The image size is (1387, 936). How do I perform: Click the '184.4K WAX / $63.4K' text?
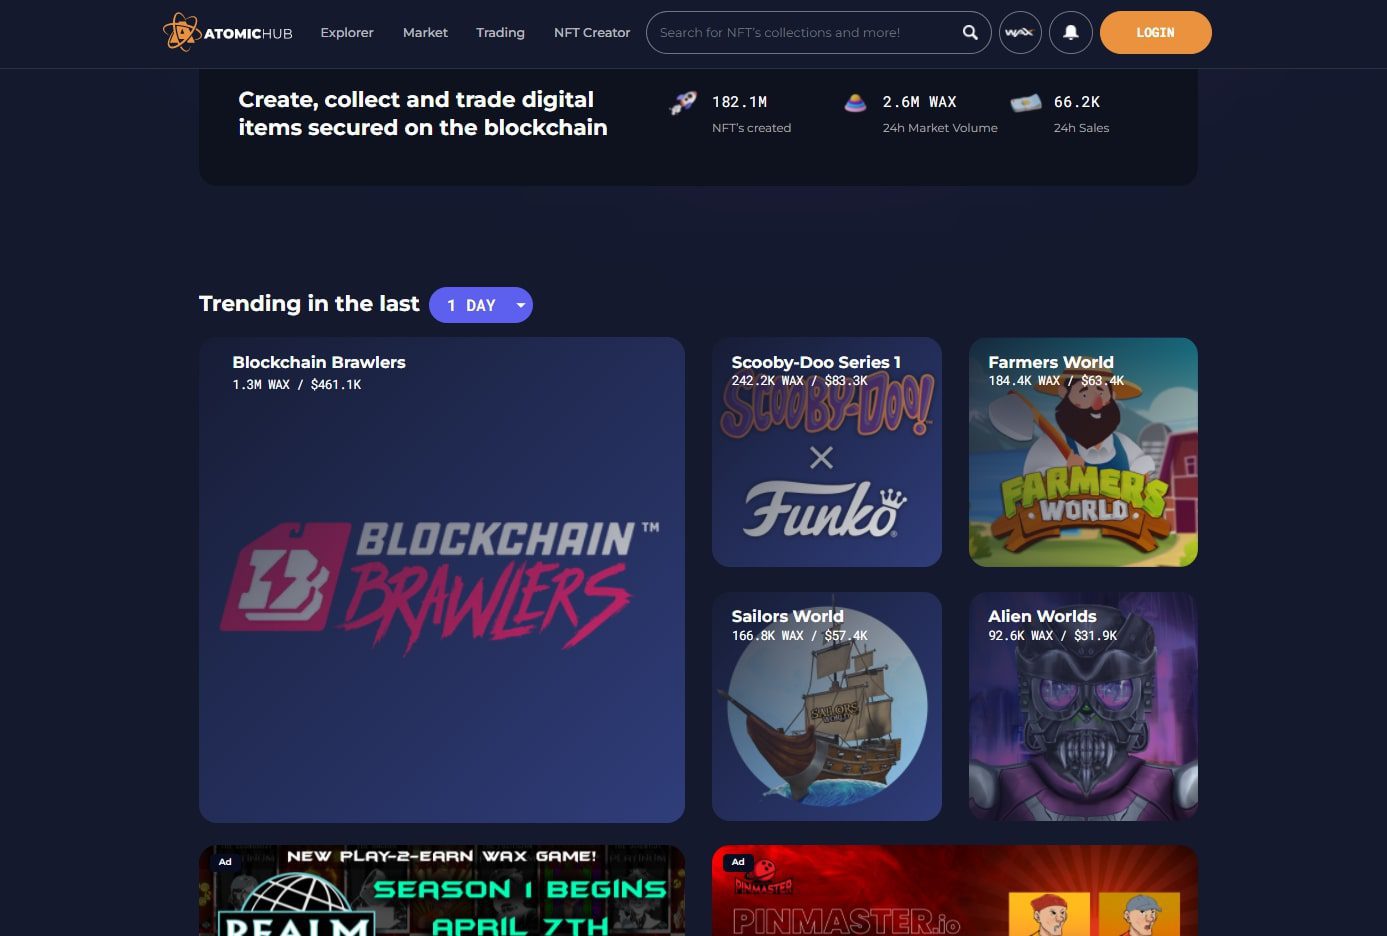pos(1056,380)
